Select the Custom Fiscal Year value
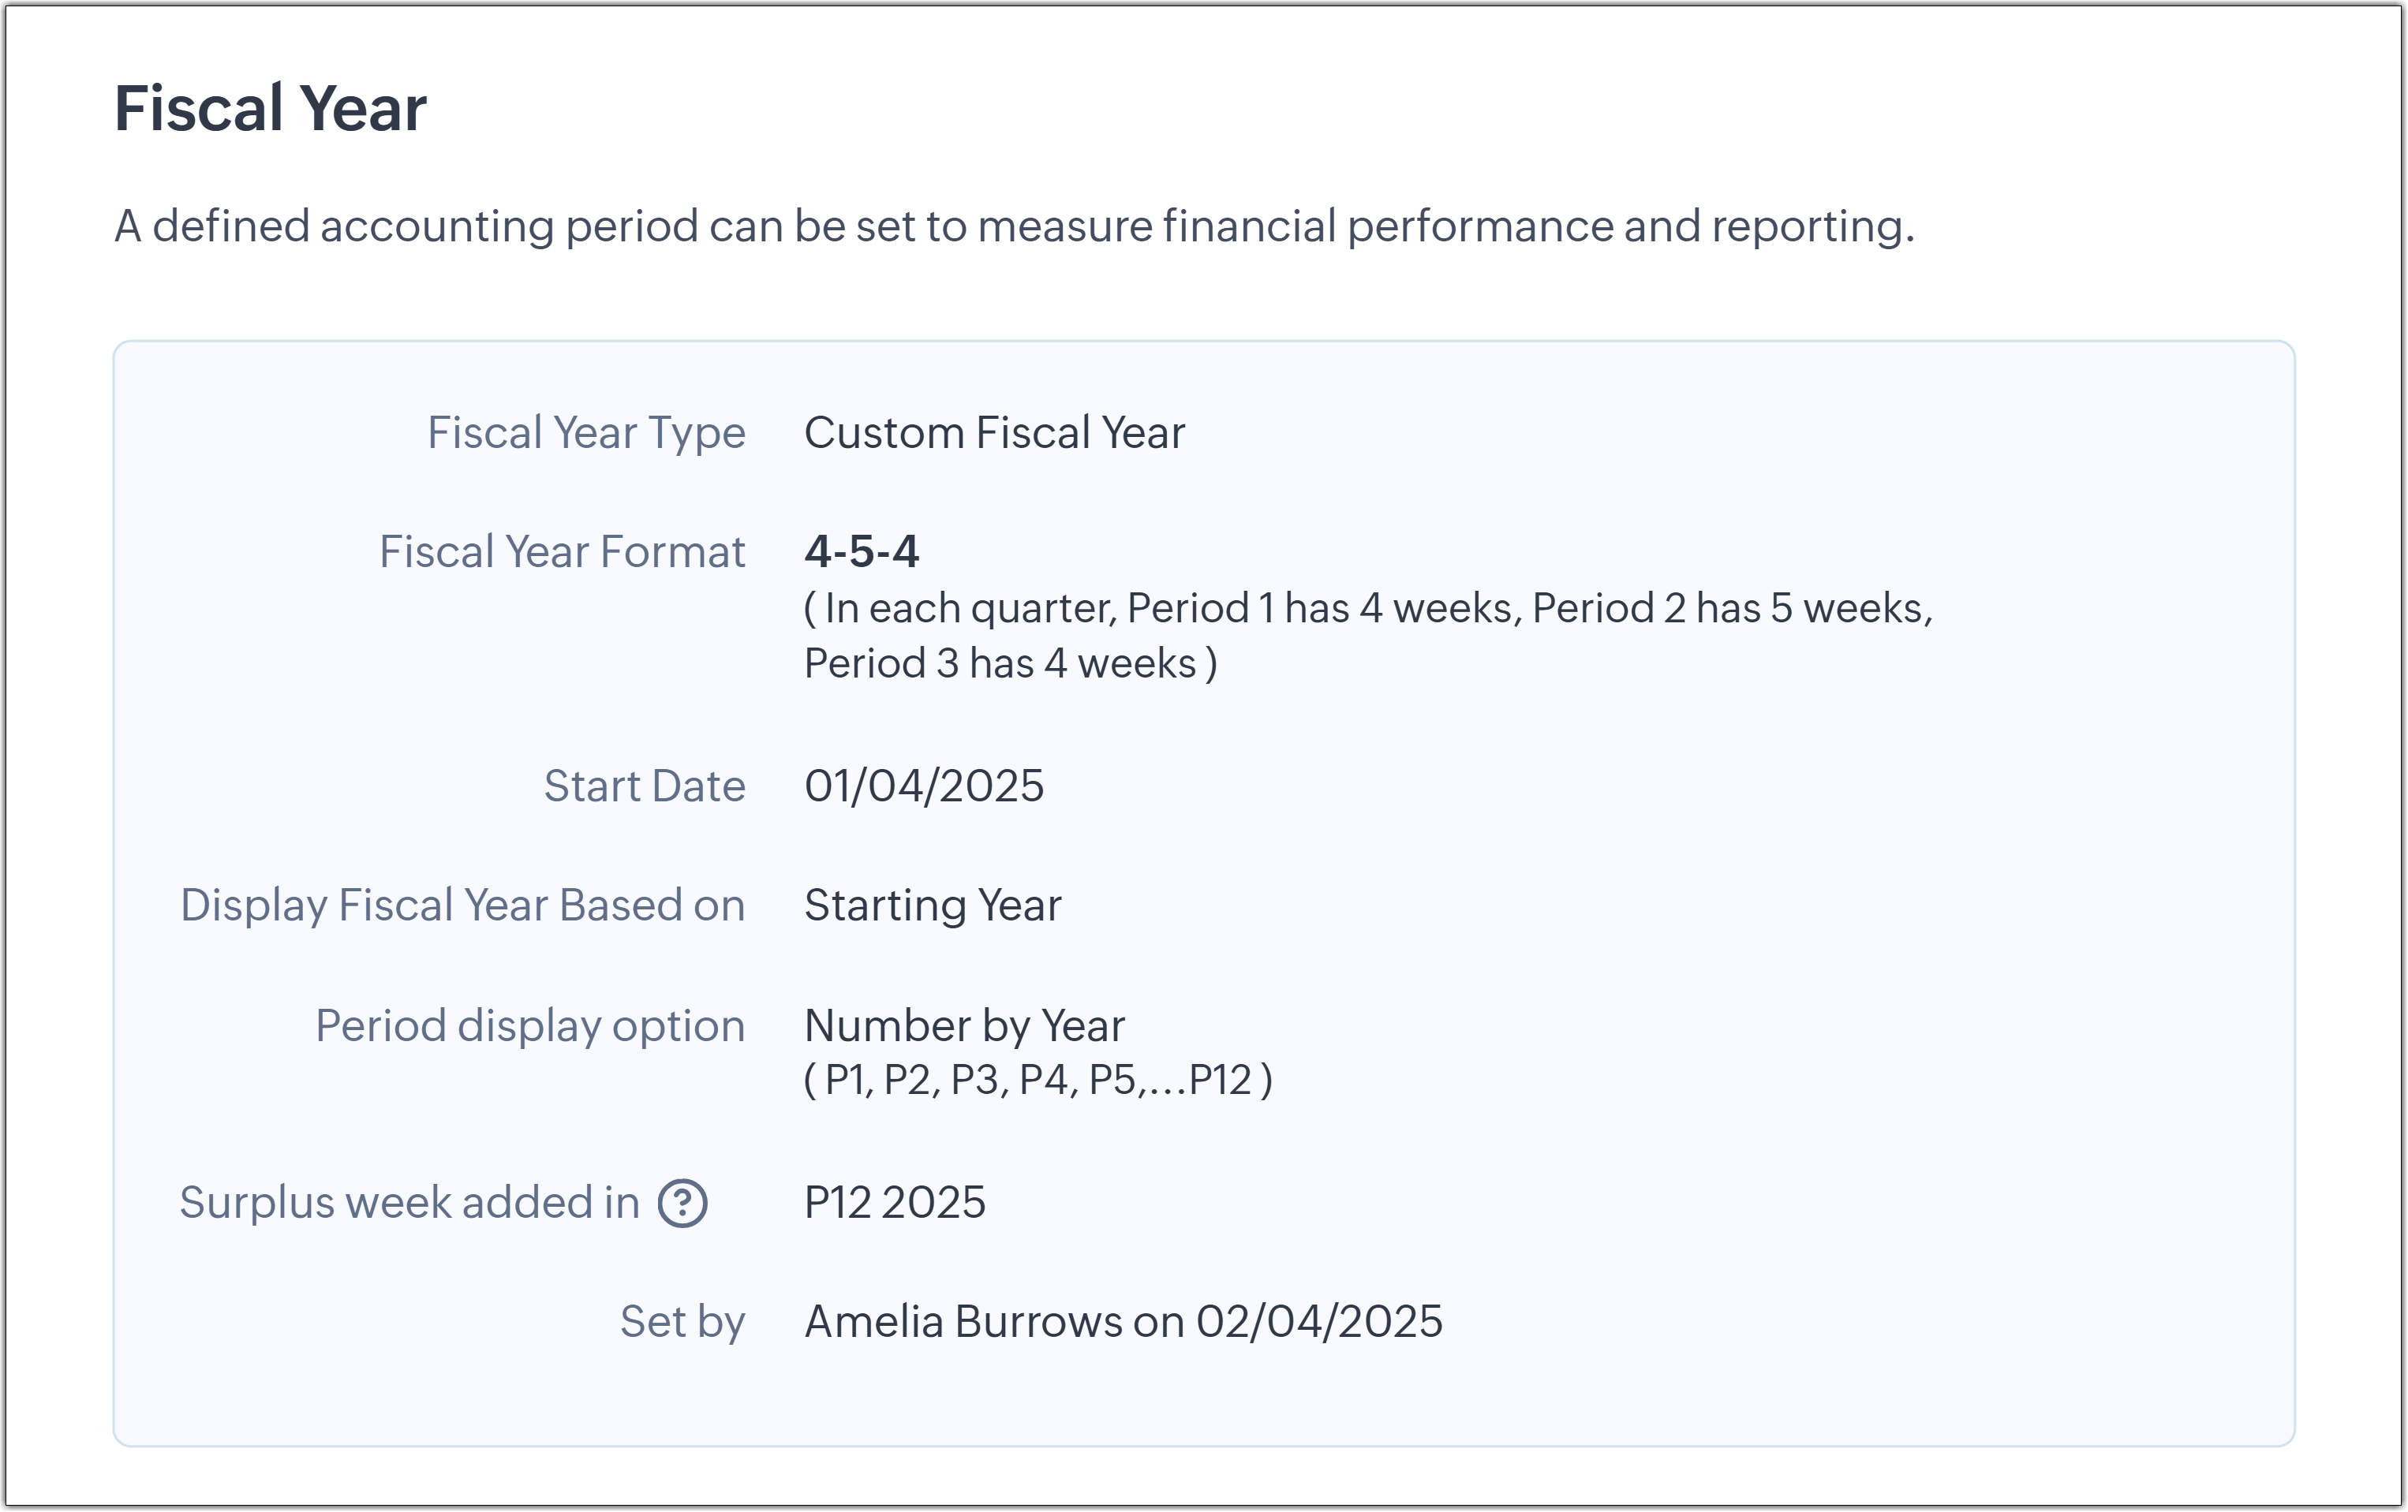Viewport: 2408px width, 1512px height. [994, 433]
